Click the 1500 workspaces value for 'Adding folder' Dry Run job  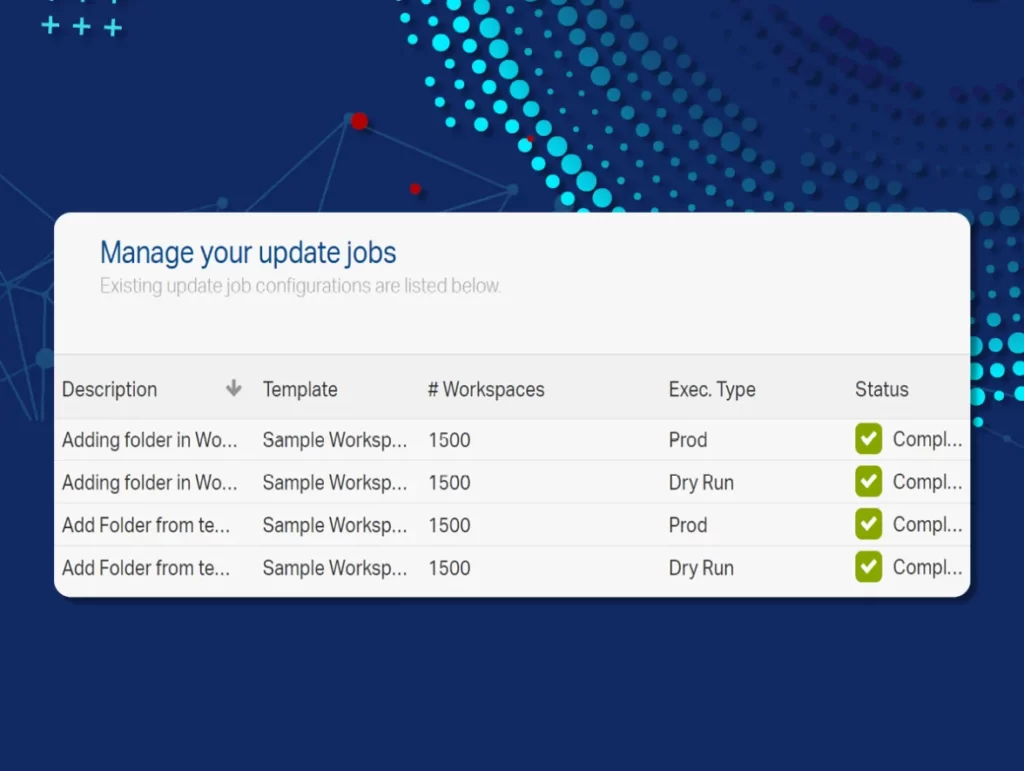click(449, 482)
